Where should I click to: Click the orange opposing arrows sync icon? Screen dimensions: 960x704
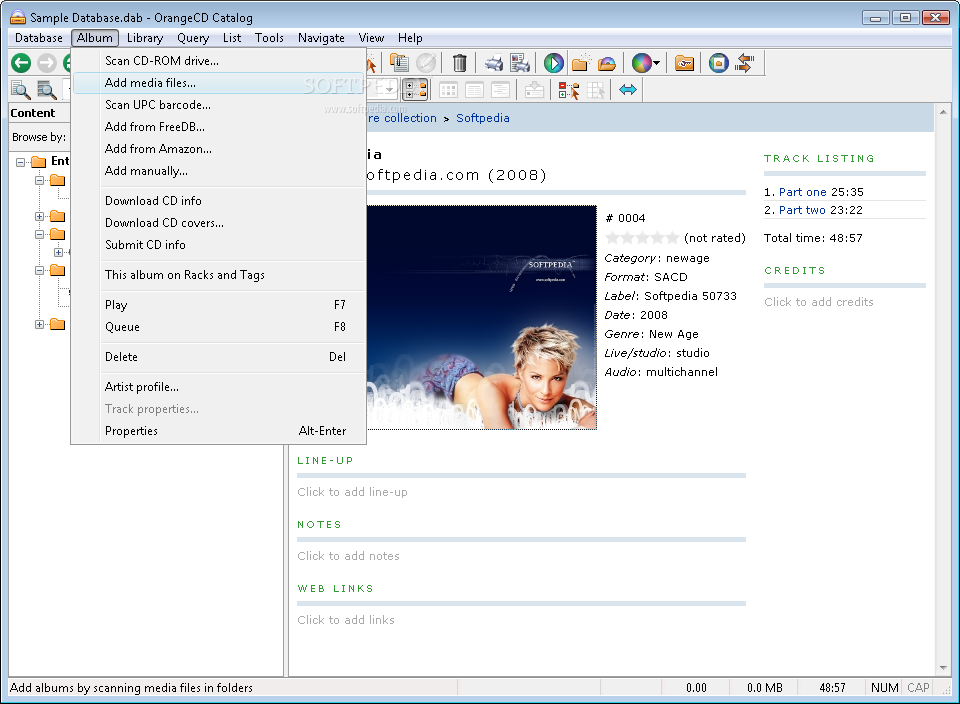[x=745, y=63]
